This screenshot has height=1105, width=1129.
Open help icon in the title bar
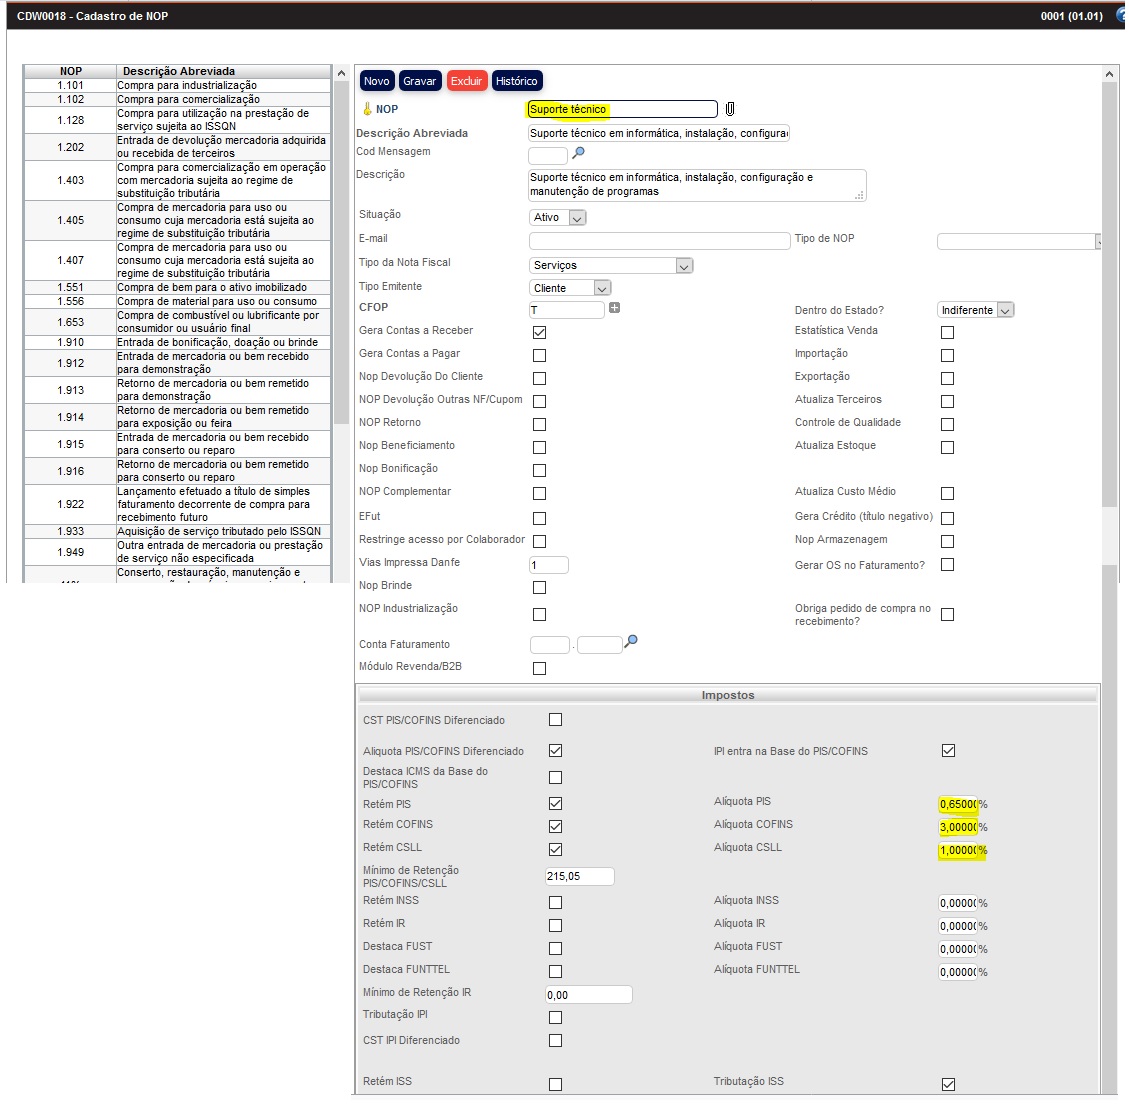coord(1122,16)
